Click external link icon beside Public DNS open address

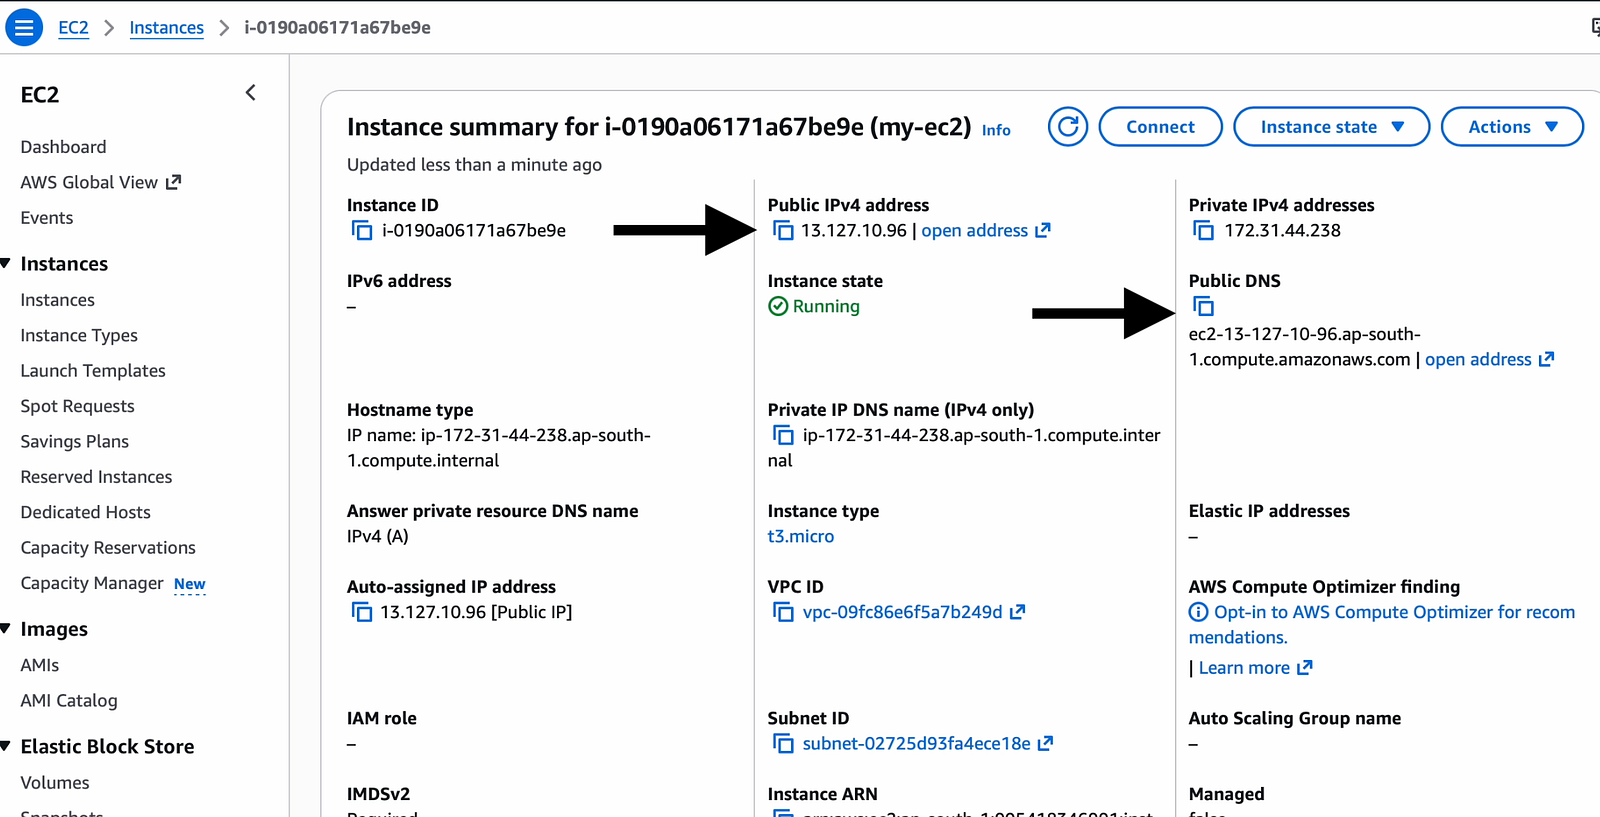click(x=1547, y=359)
